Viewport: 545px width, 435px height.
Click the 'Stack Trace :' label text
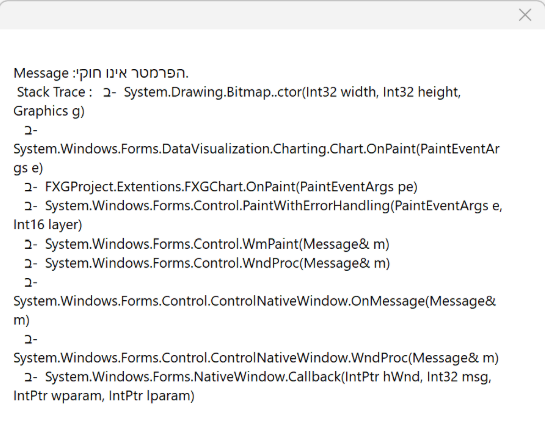point(55,92)
